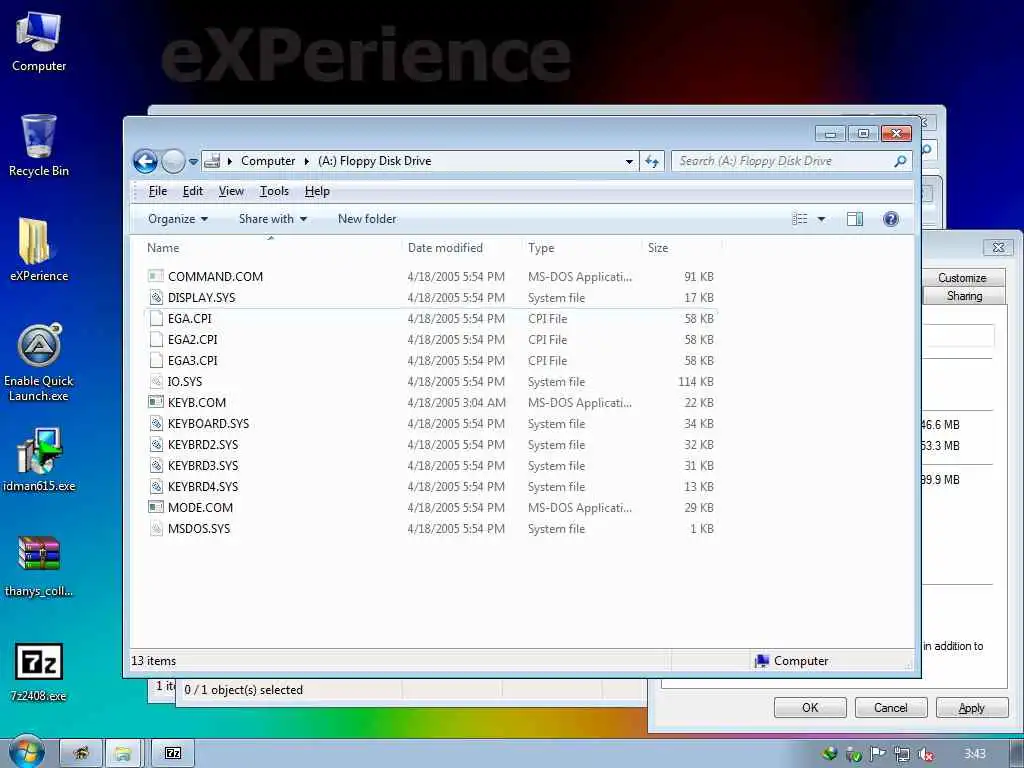This screenshot has width=1024, height=768.
Task: Click OK in the properties dialog
Action: (x=810, y=707)
